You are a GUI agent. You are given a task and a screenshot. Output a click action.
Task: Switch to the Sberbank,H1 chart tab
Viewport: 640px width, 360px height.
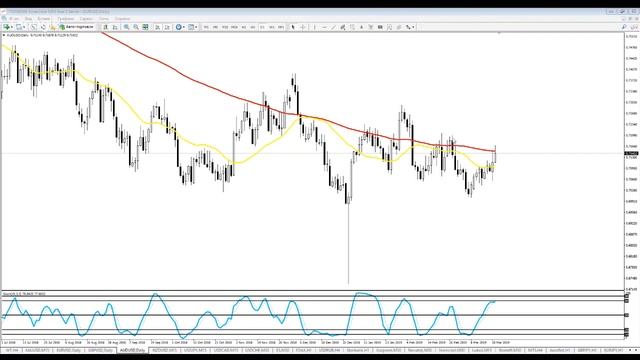click(358, 350)
